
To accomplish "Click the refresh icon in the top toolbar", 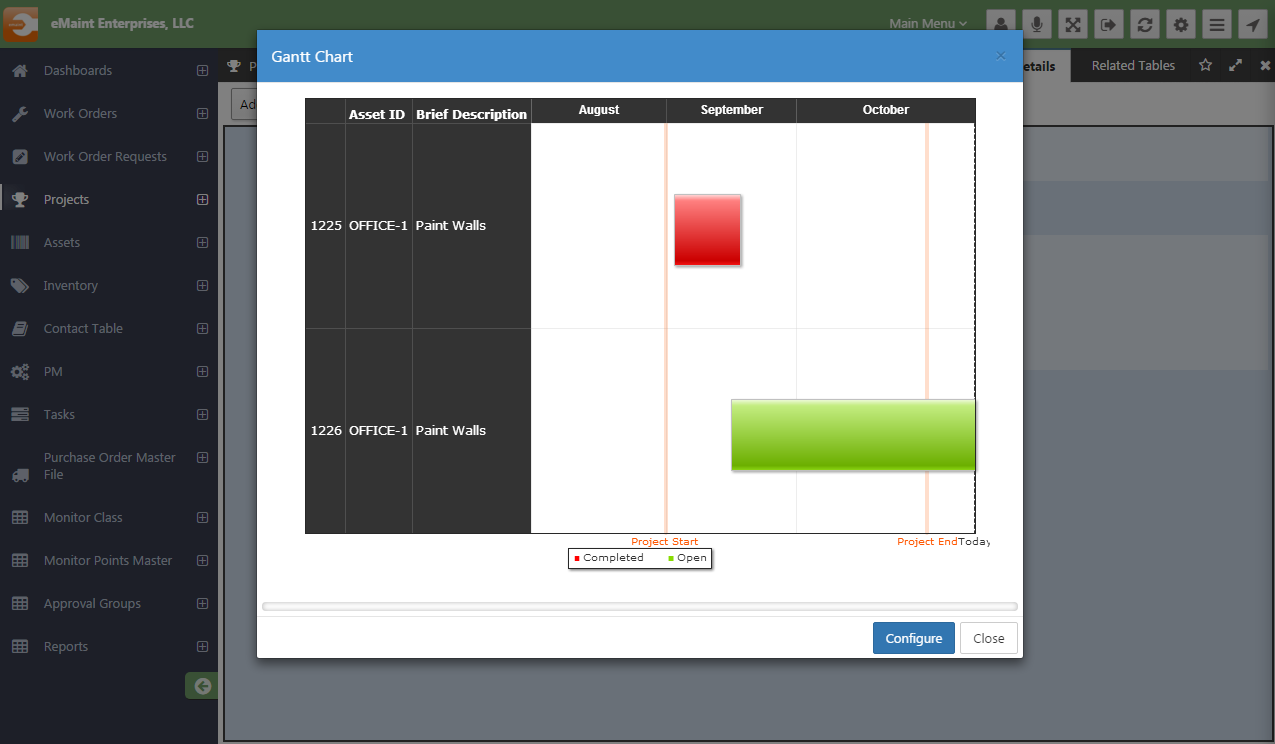I will point(1144,24).
